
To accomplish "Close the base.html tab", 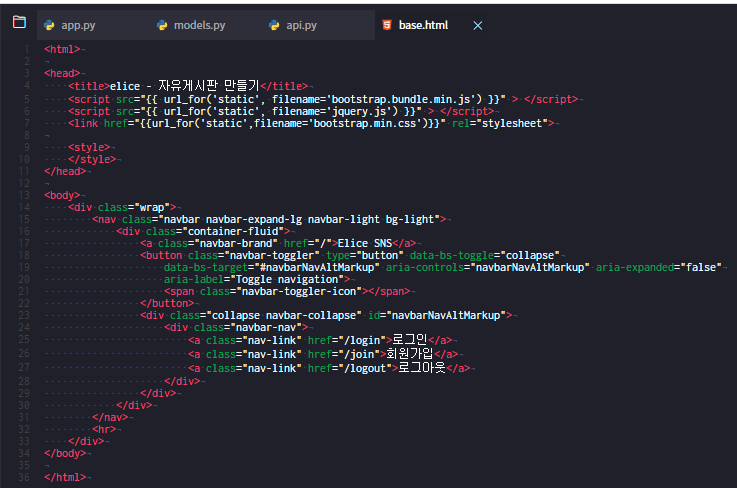I will (x=478, y=26).
